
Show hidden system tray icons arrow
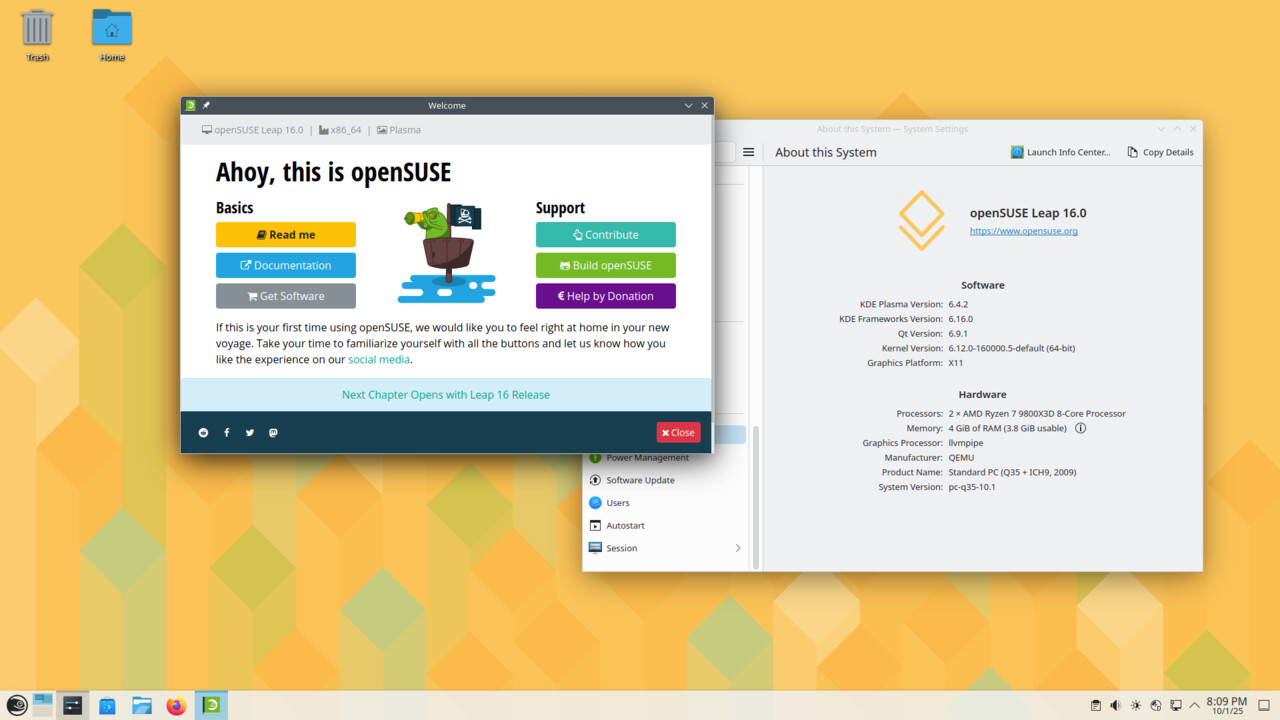click(1194, 706)
